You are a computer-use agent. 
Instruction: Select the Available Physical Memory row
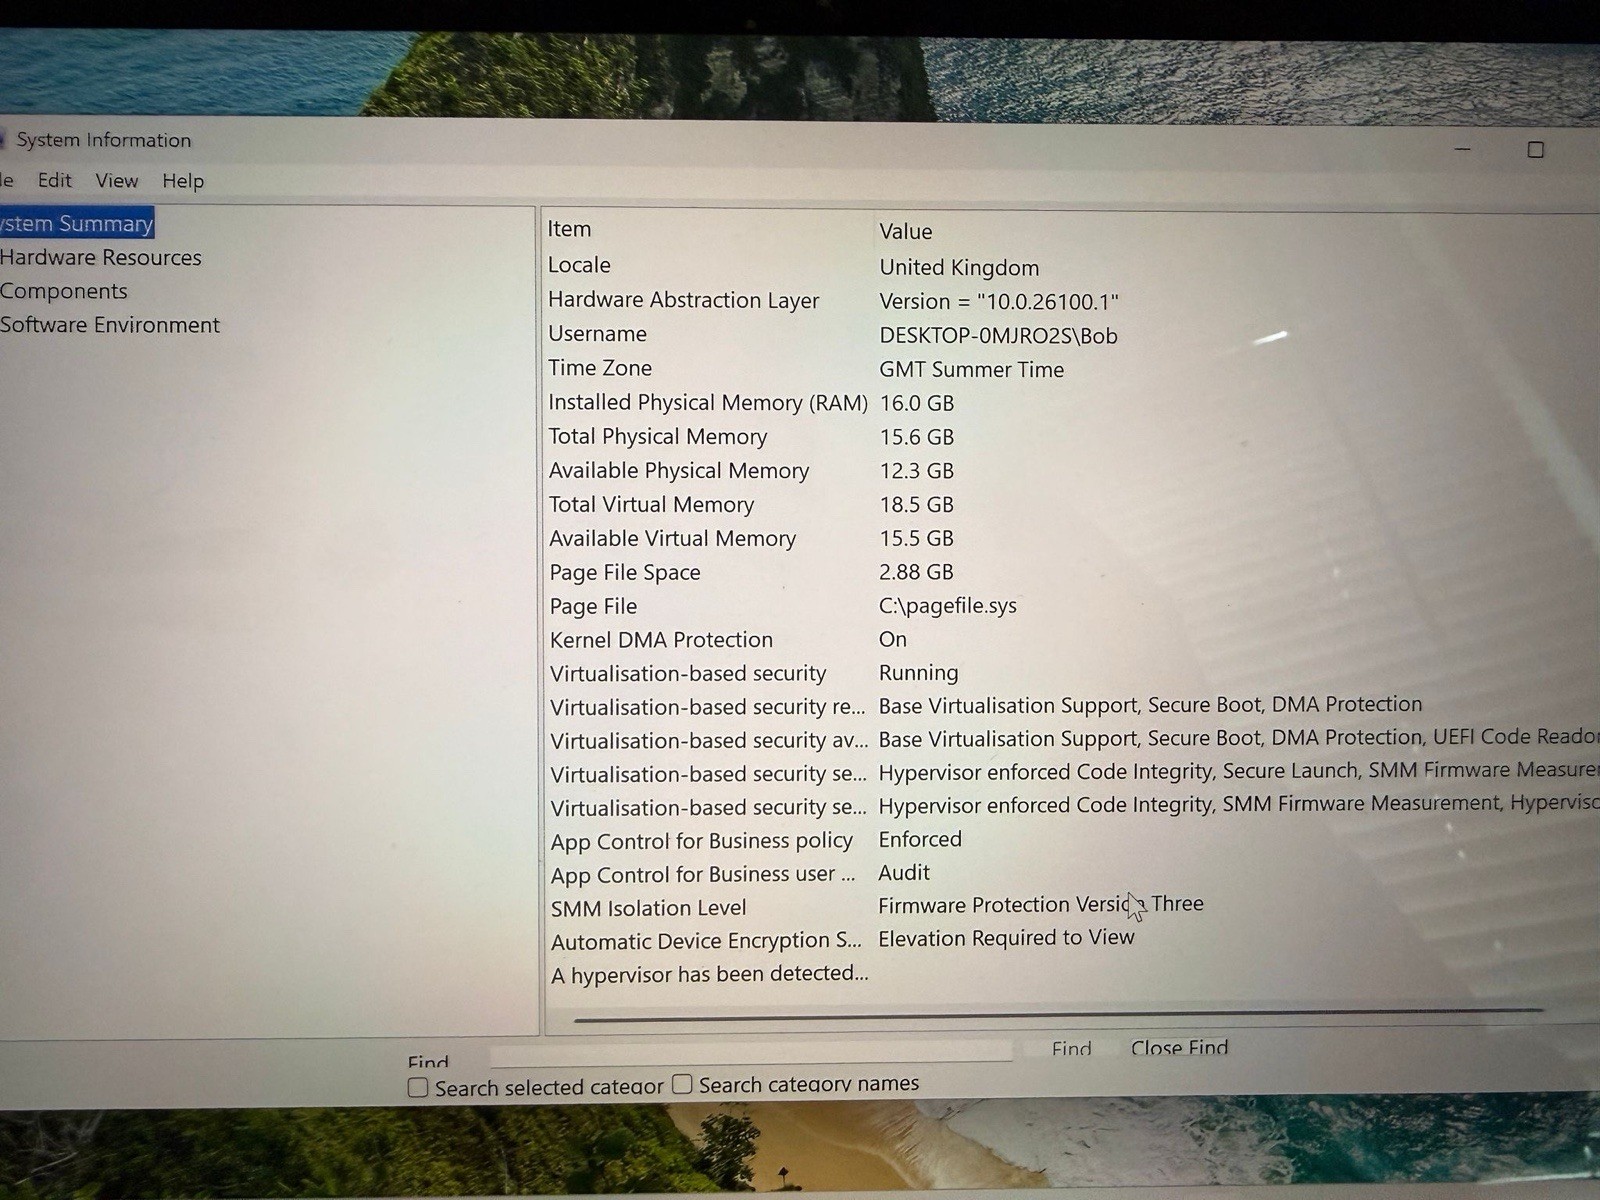(1072, 470)
